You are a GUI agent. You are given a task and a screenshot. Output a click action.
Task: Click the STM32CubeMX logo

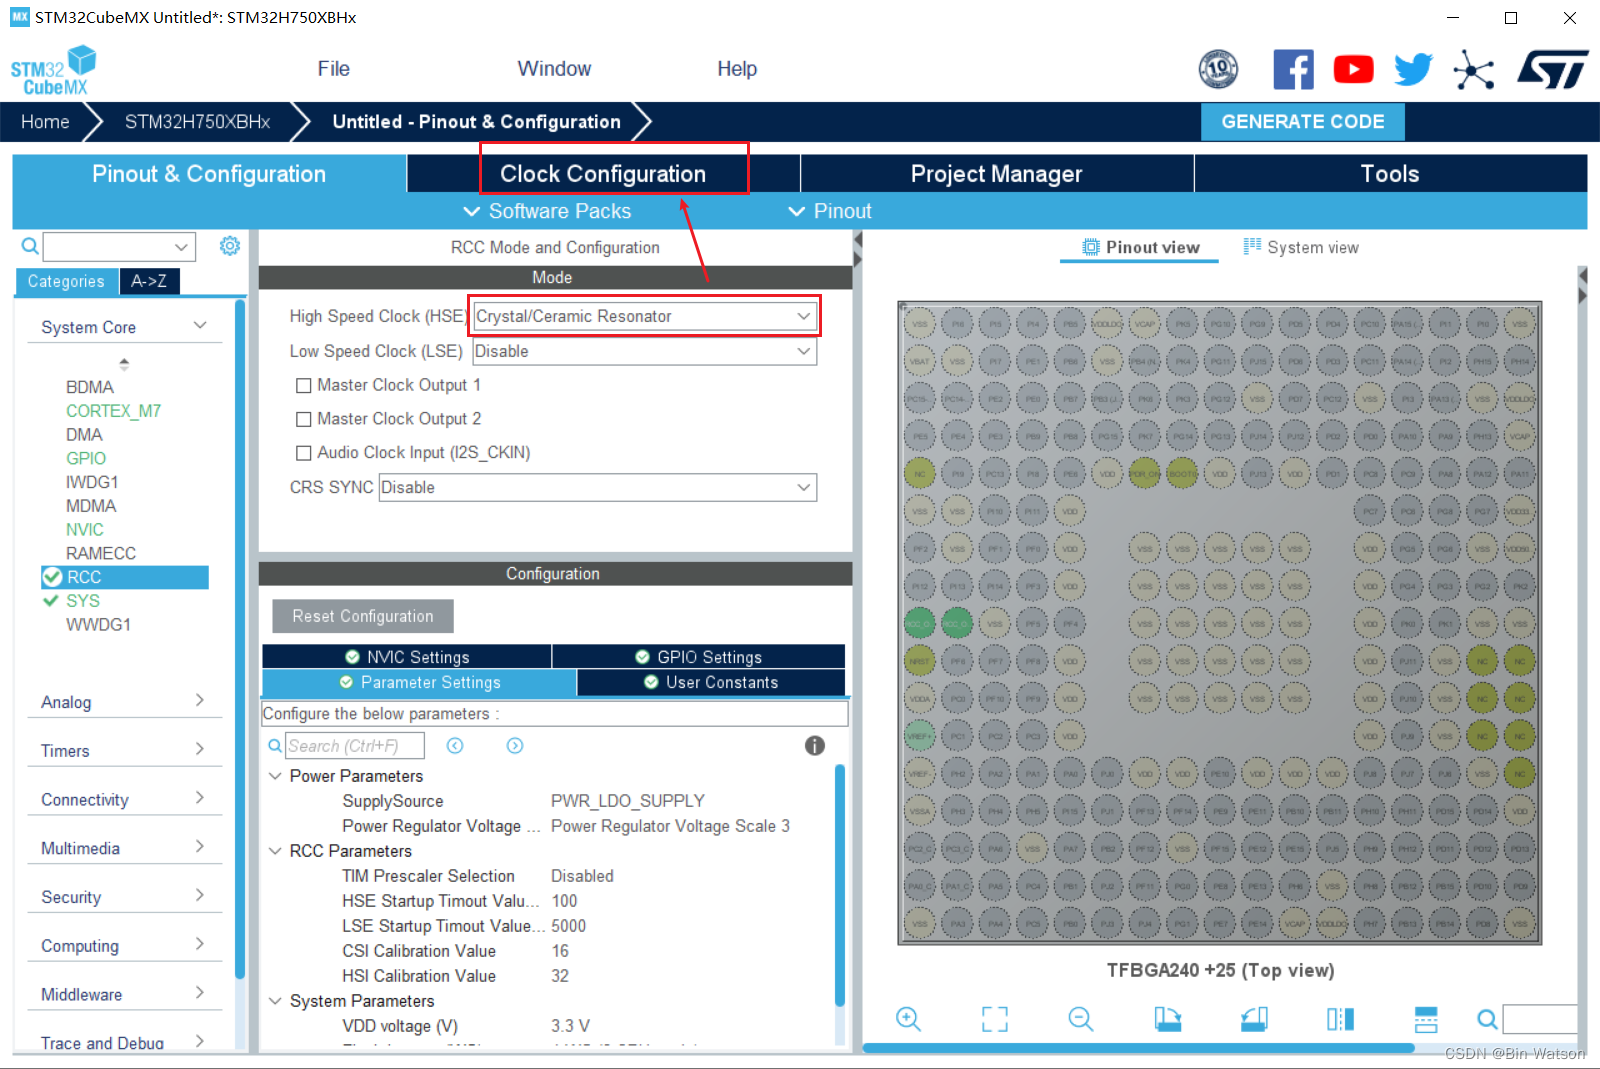[x=54, y=70]
